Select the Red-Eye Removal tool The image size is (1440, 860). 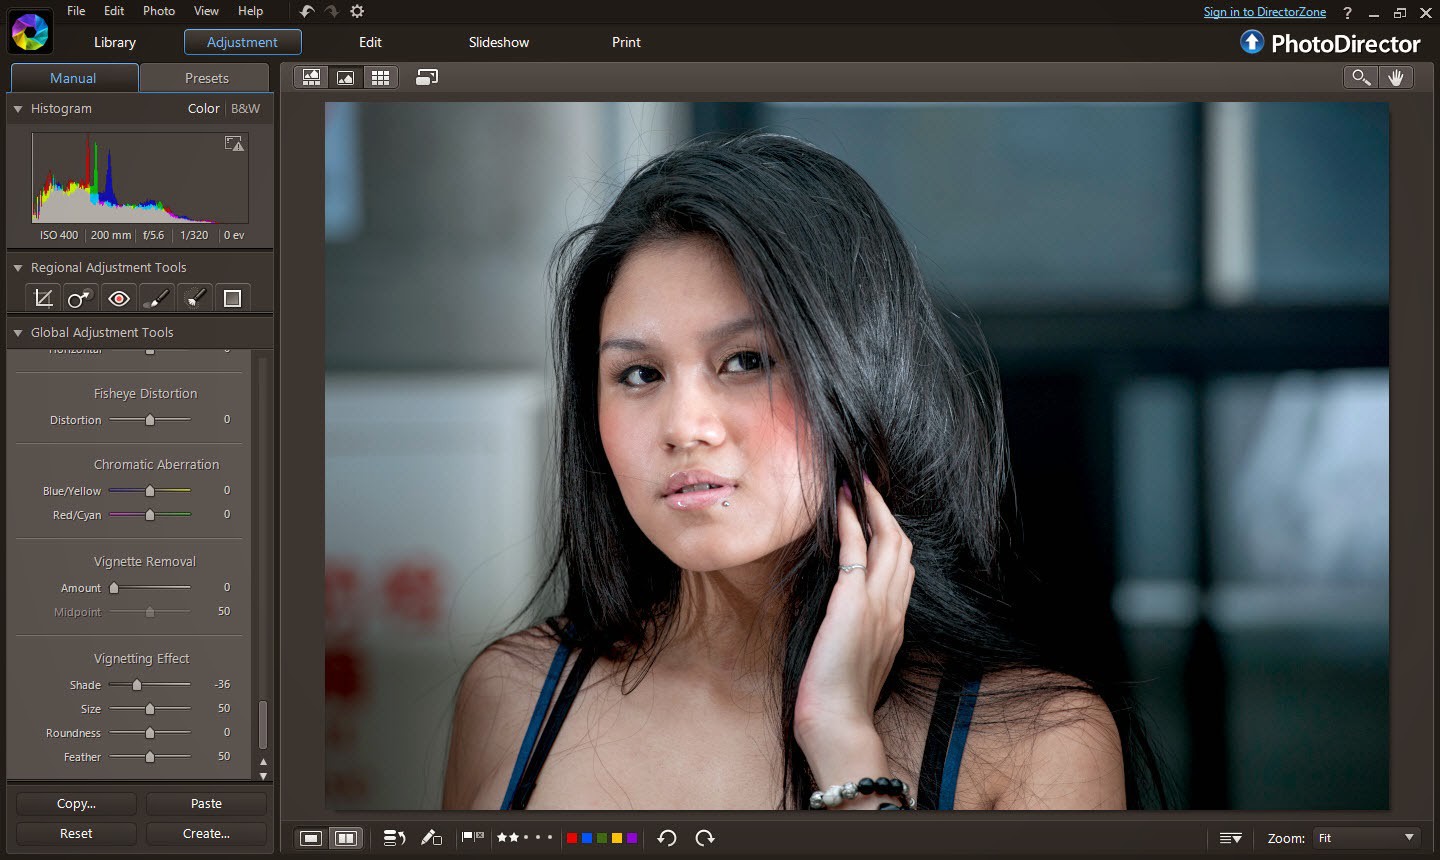(x=119, y=298)
